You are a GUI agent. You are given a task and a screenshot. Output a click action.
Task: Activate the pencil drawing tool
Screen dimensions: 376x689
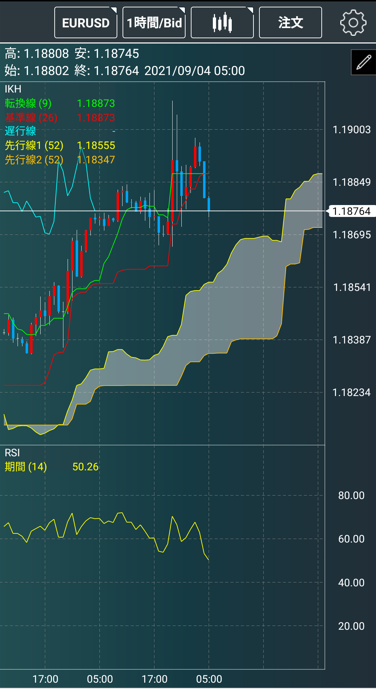coord(363,62)
